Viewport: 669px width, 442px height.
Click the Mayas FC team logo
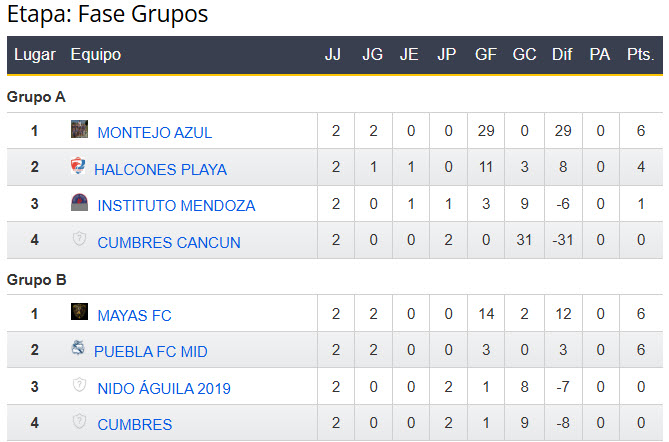79,313
